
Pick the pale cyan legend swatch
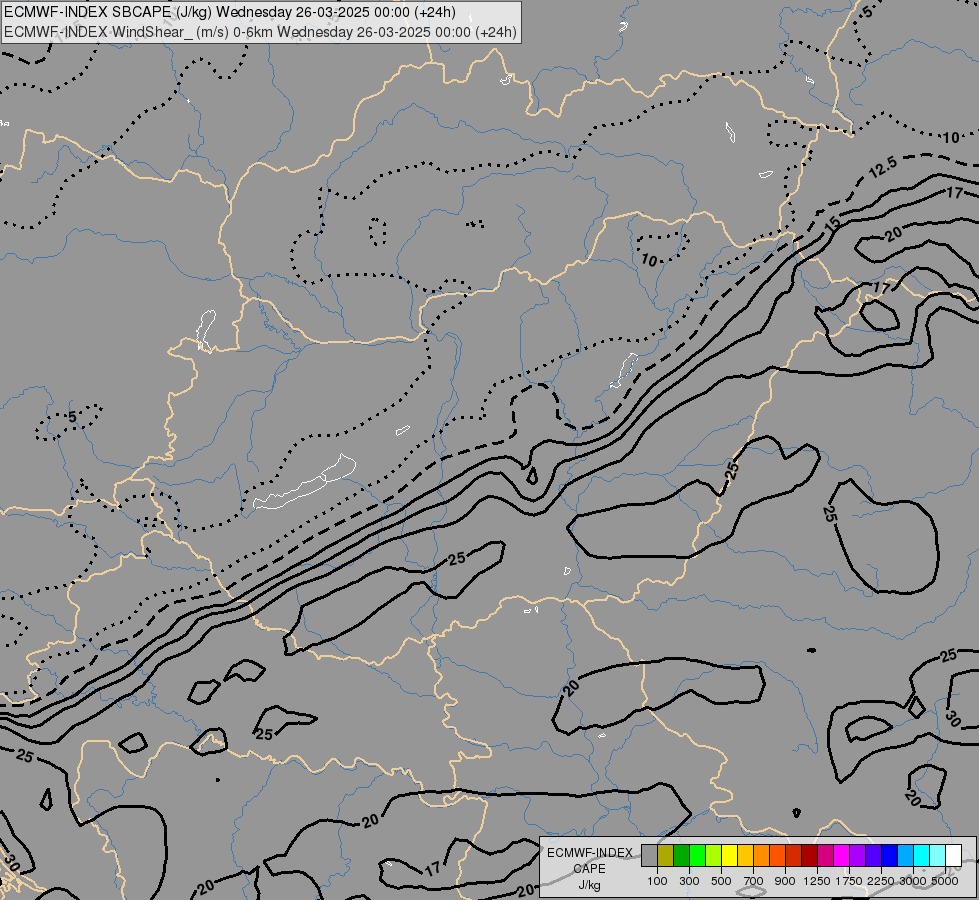937,855
